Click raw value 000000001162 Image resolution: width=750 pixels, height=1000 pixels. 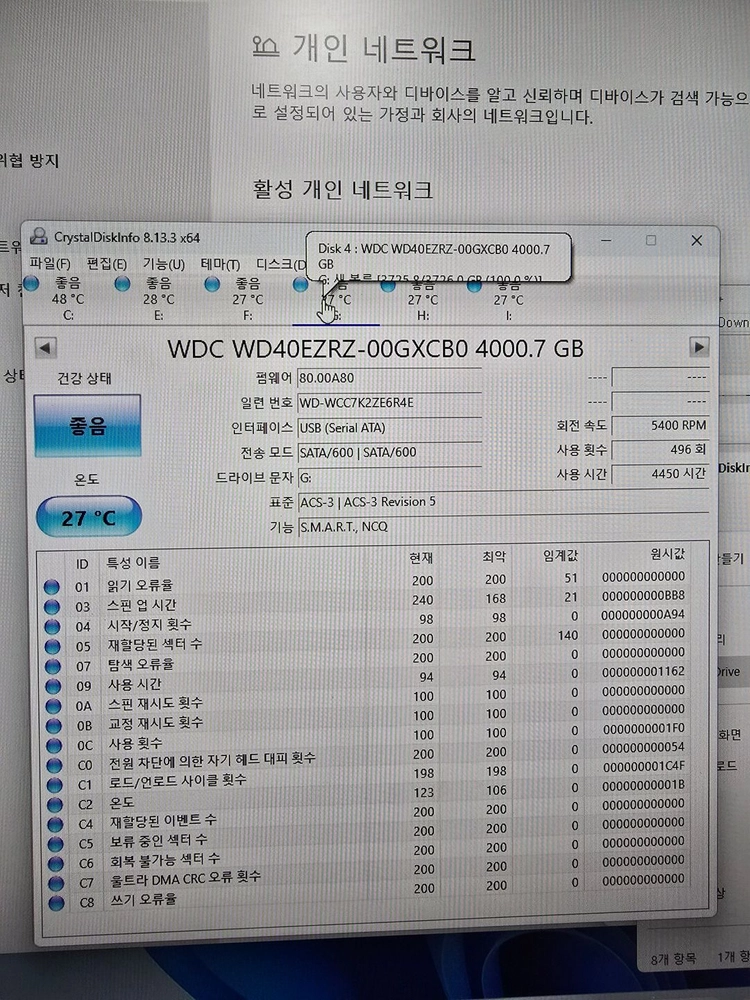[x=643, y=672]
